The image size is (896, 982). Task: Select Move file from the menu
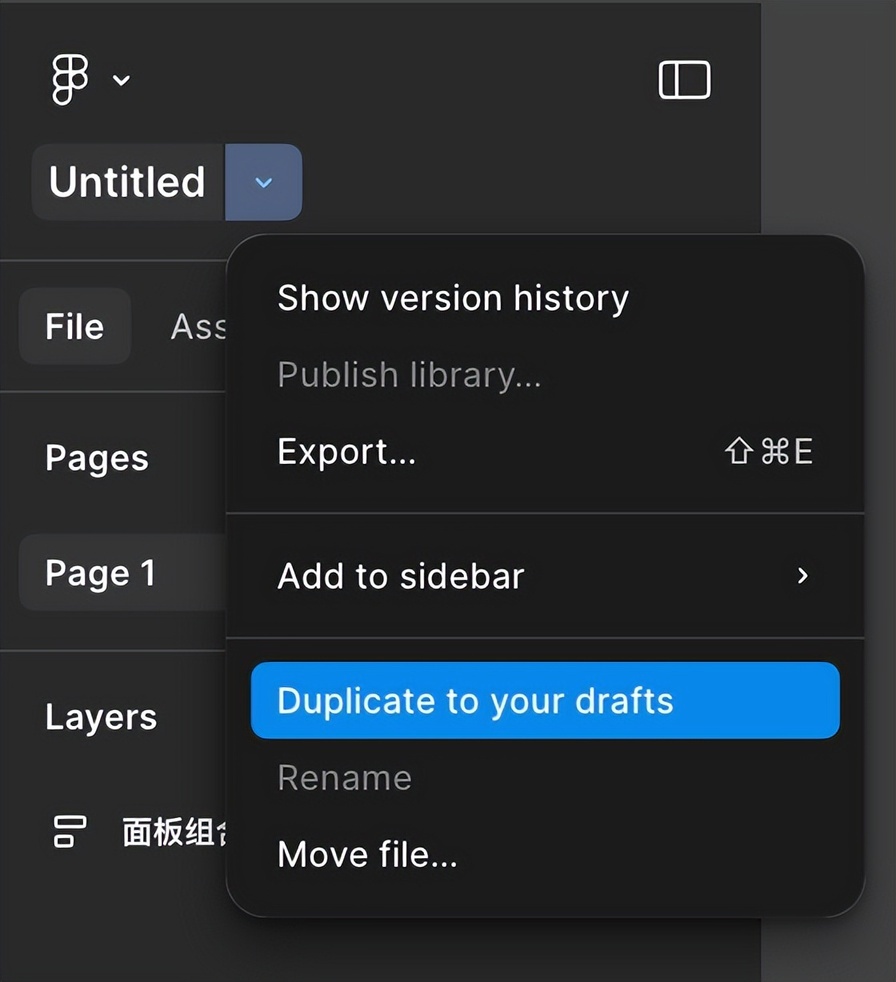pyautogui.click(x=367, y=855)
